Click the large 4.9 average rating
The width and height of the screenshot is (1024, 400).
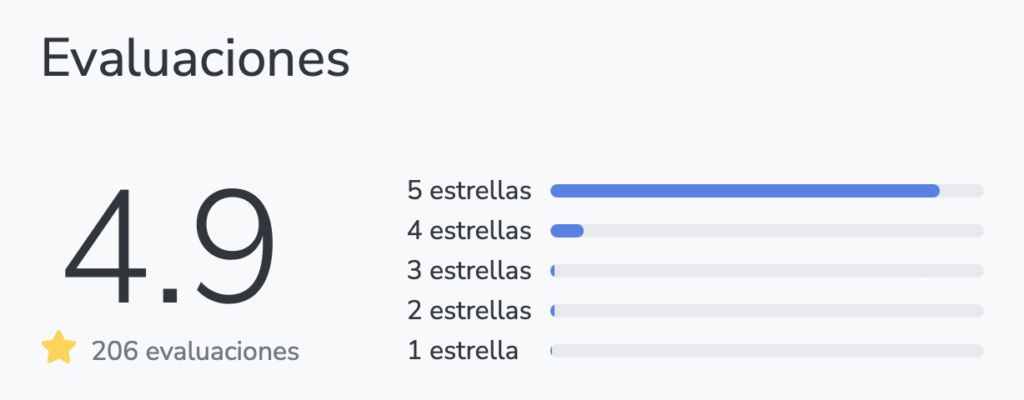pyautogui.click(x=170, y=247)
